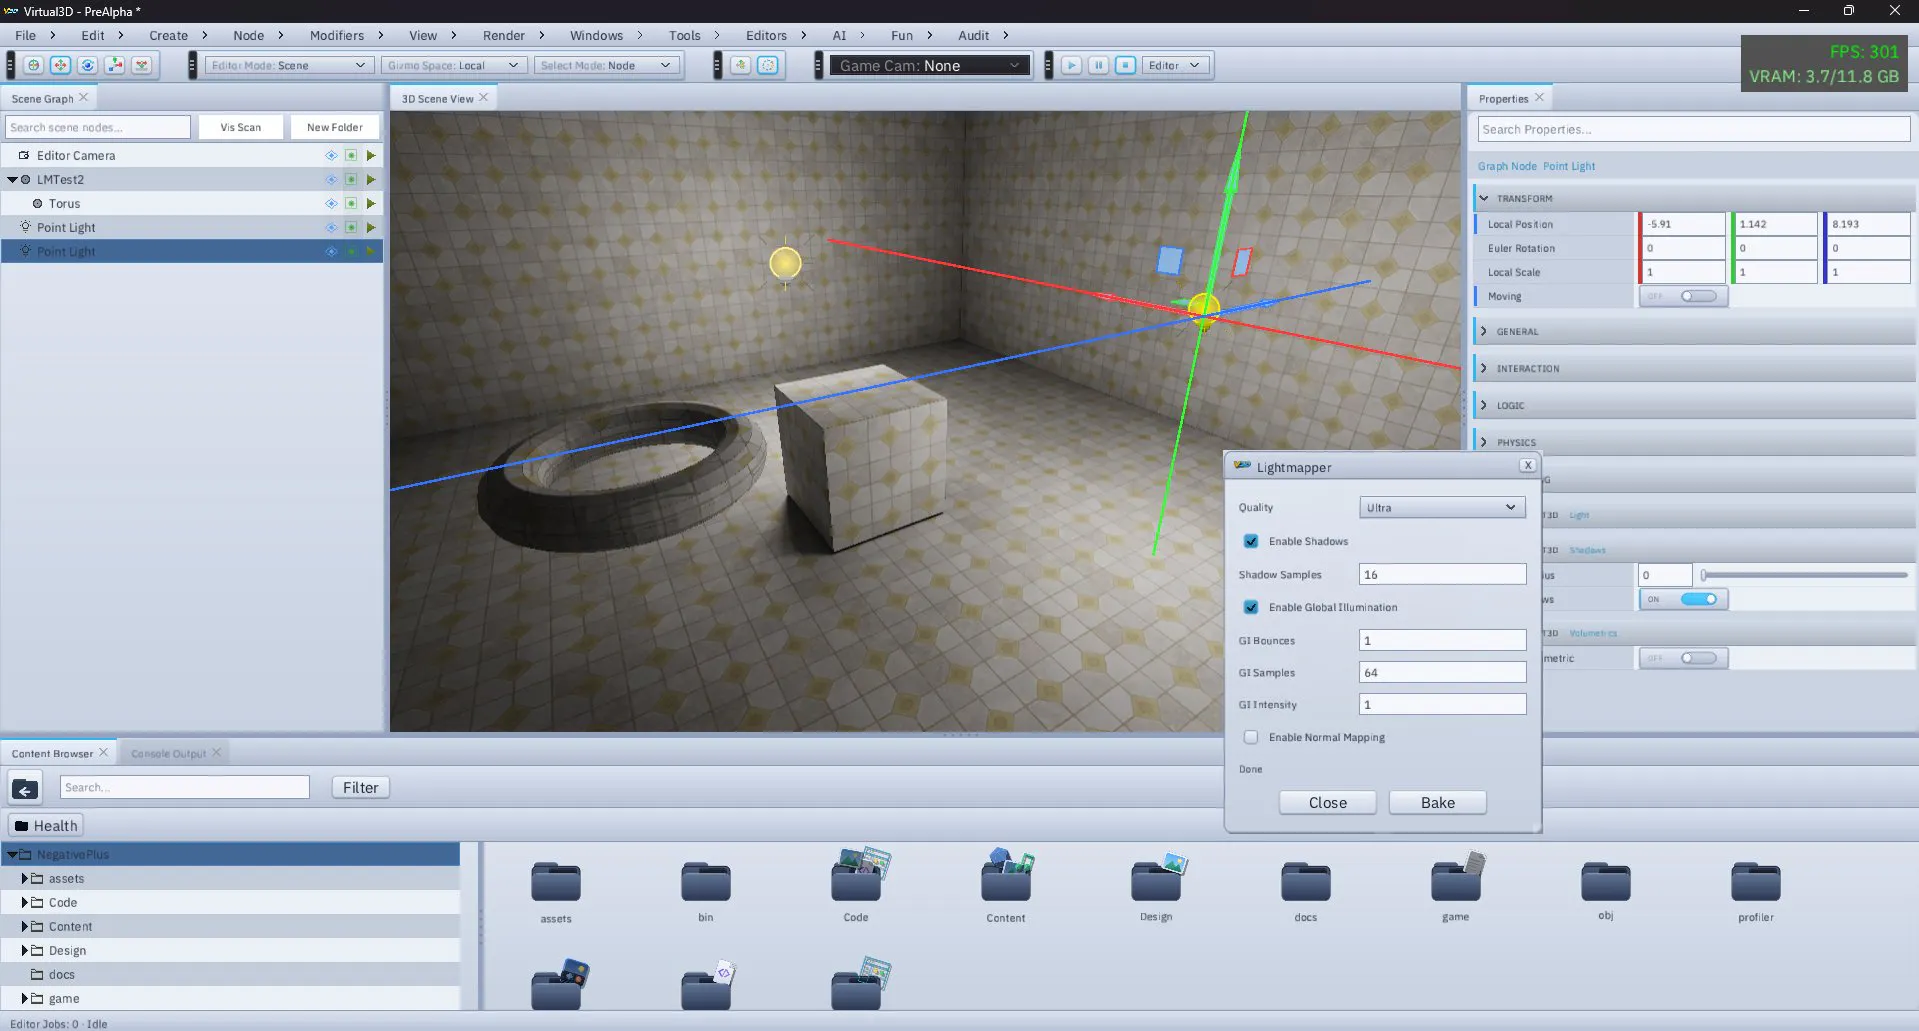The image size is (1919, 1031).
Task: Open the Quality dropdown in Lightmapper
Action: (1442, 507)
